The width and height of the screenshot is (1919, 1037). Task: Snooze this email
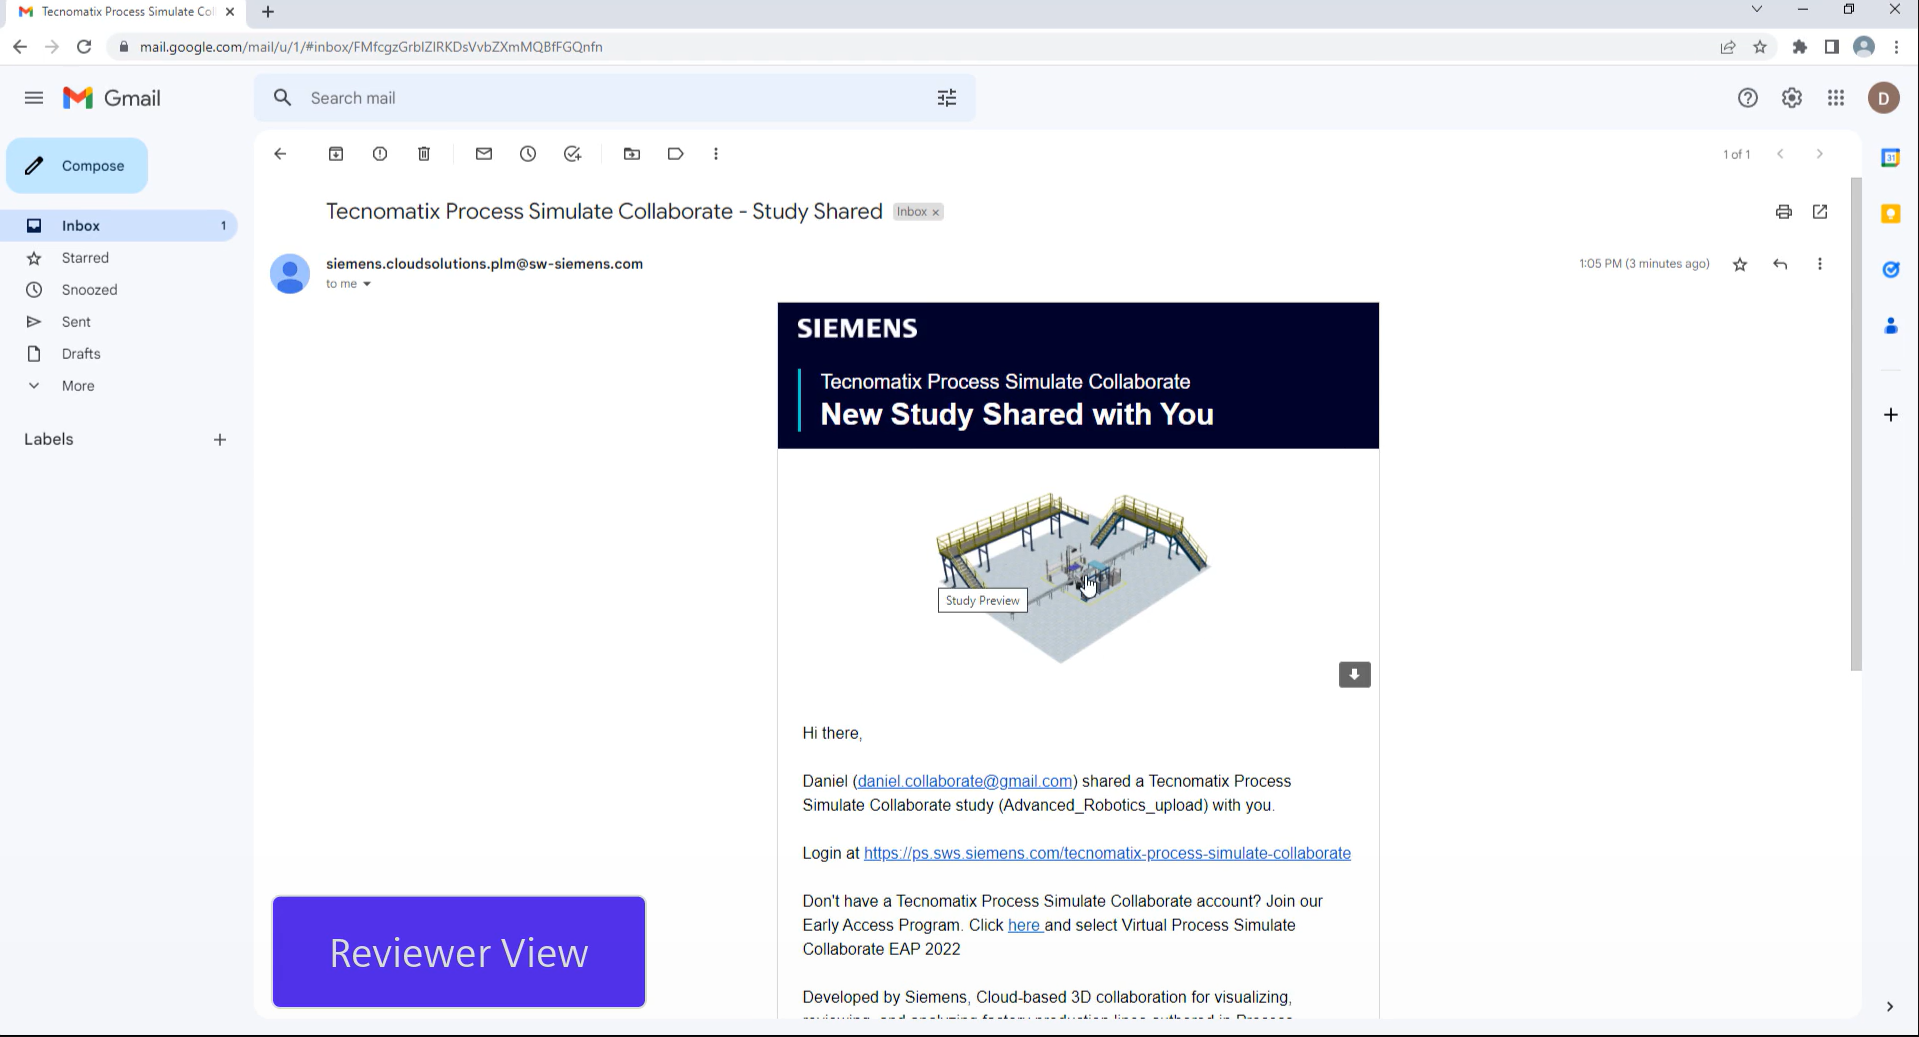click(x=528, y=153)
